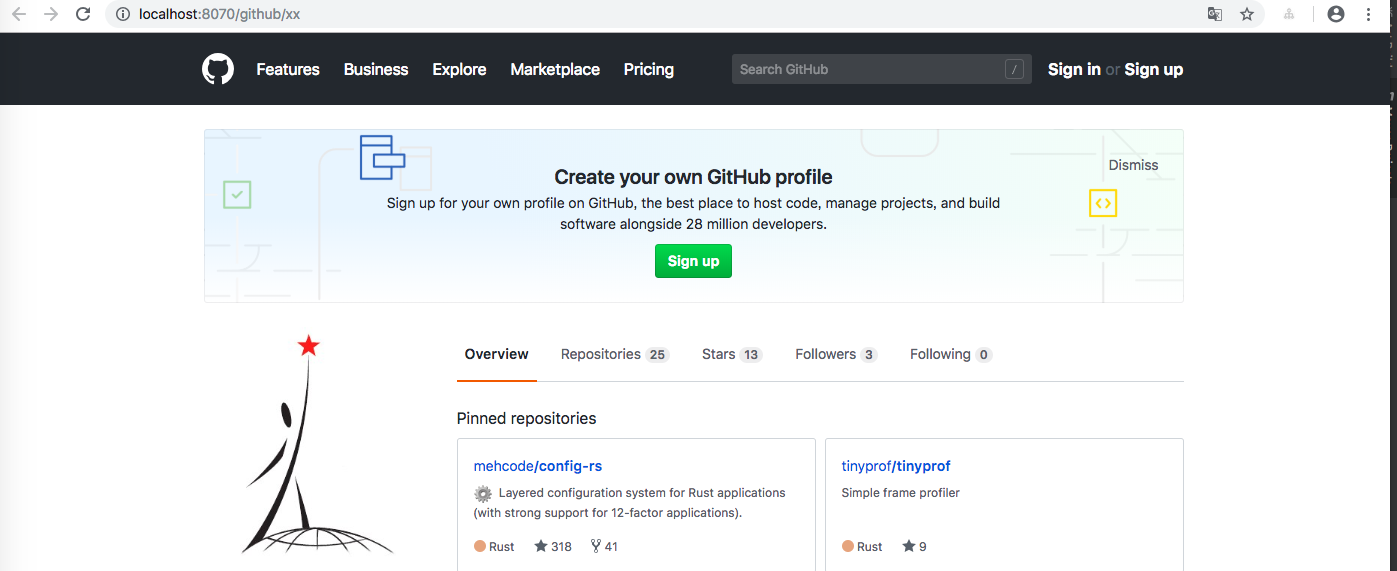The image size is (1397, 571).
Task: Open the mehcode/config-rs repository link
Action: 538,466
